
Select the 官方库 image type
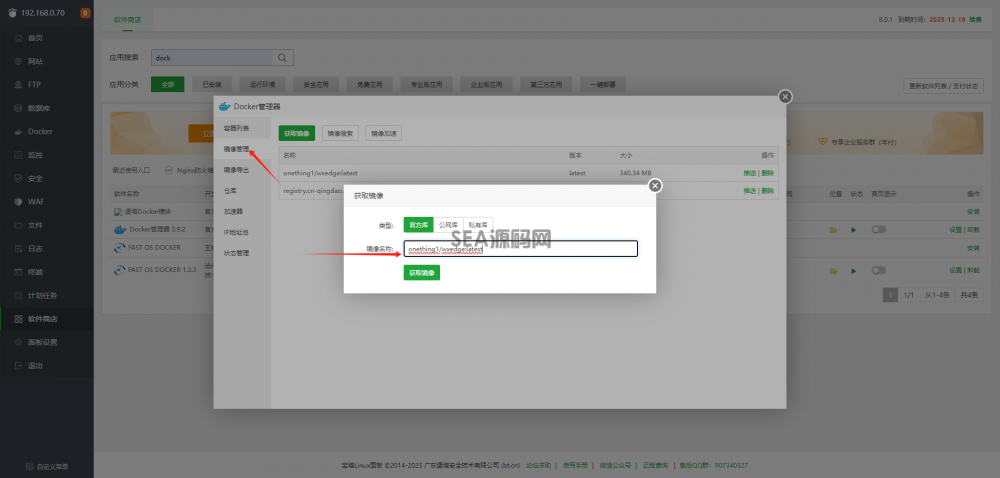(x=418, y=225)
